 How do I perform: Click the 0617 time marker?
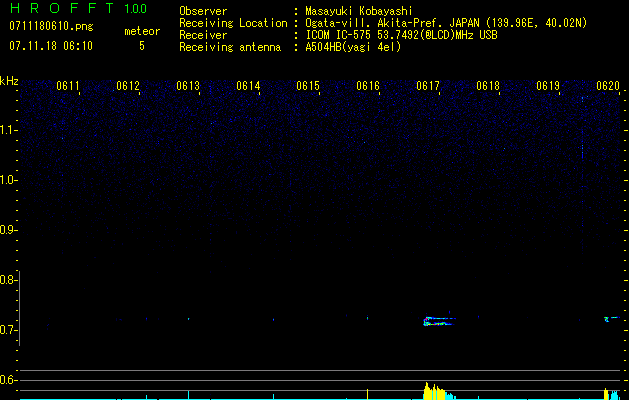click(428, 86)
